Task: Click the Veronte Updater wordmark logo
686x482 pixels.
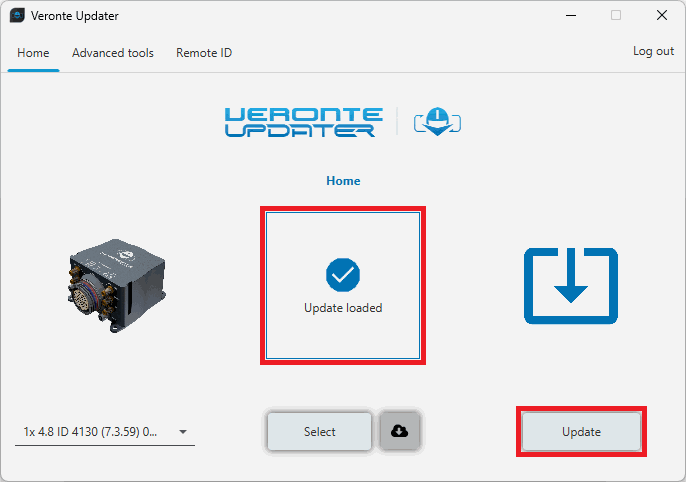Action: (x=301, y=122)
